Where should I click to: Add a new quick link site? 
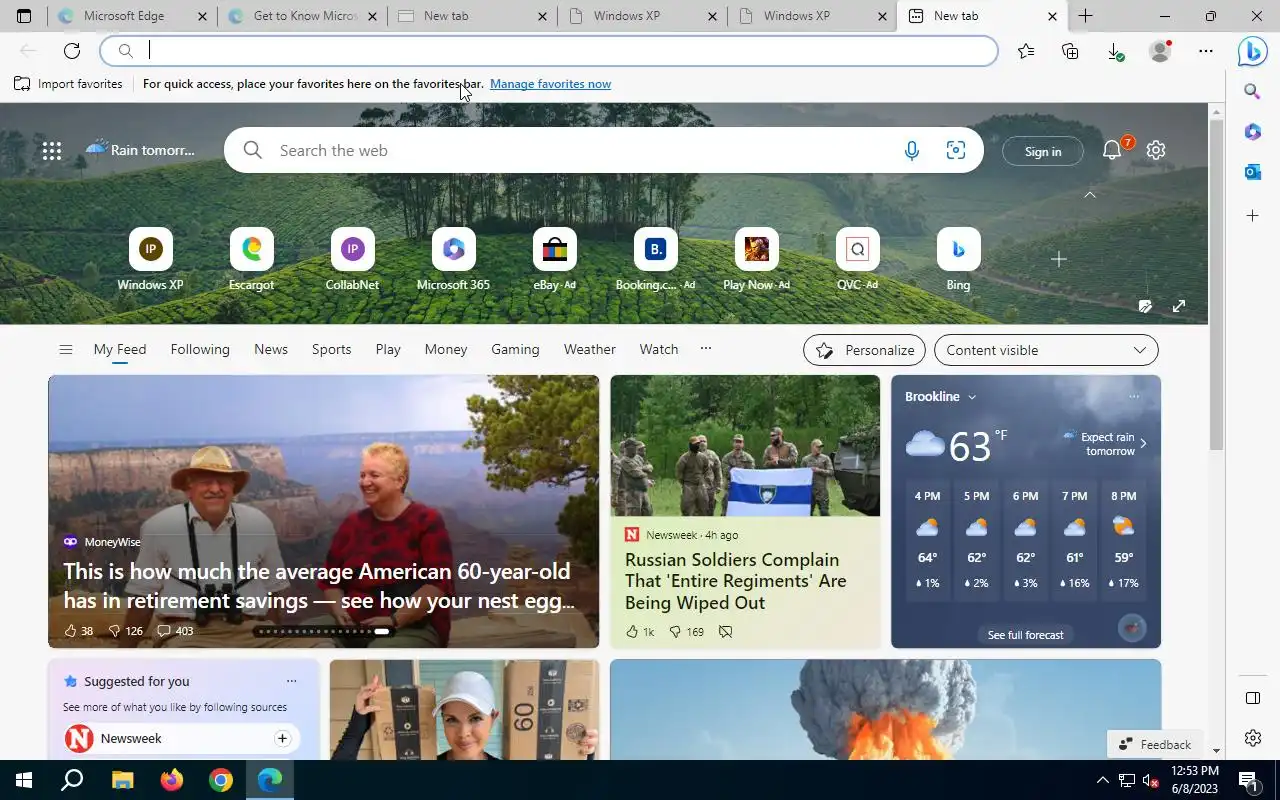1059,259
